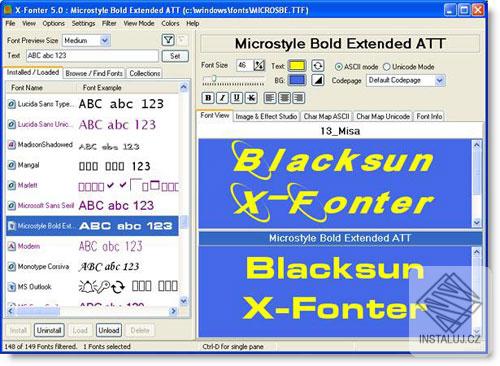Viewport: 500px width, 366px height.
Task: Open the Codepage dropdown
Action: 439,80
